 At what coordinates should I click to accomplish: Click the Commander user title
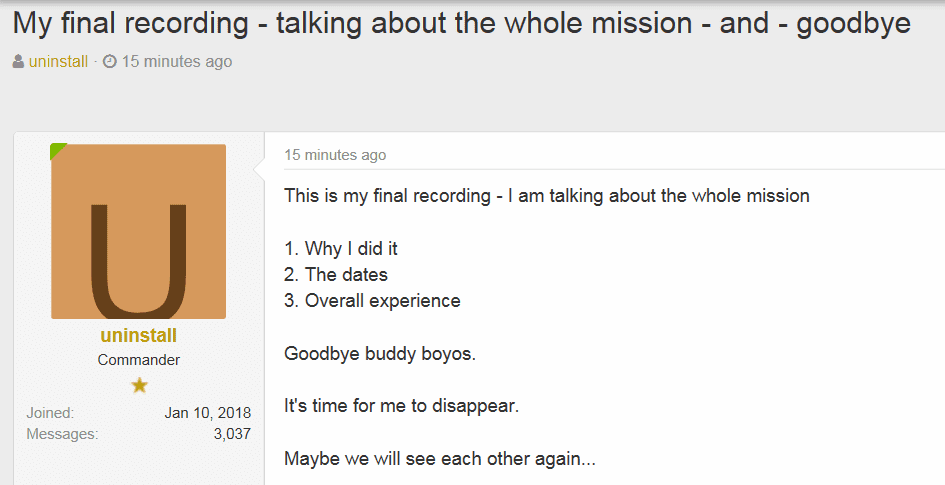tap(139, 360)
